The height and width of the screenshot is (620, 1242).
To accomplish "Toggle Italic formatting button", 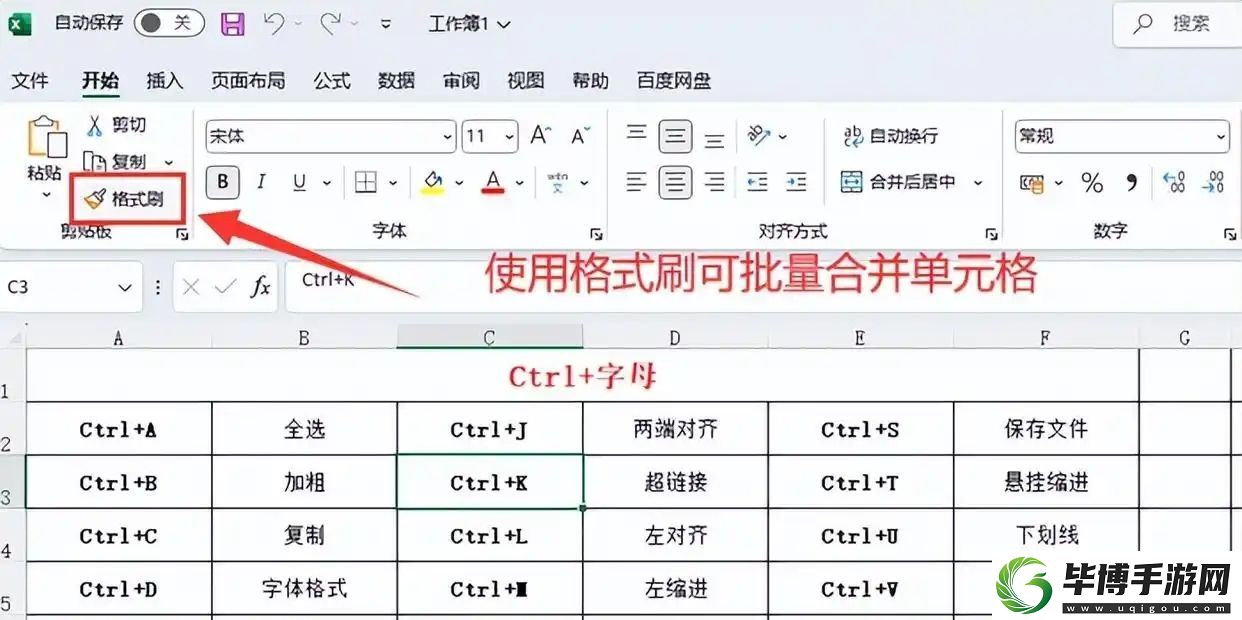I will [x=261, y=182].
